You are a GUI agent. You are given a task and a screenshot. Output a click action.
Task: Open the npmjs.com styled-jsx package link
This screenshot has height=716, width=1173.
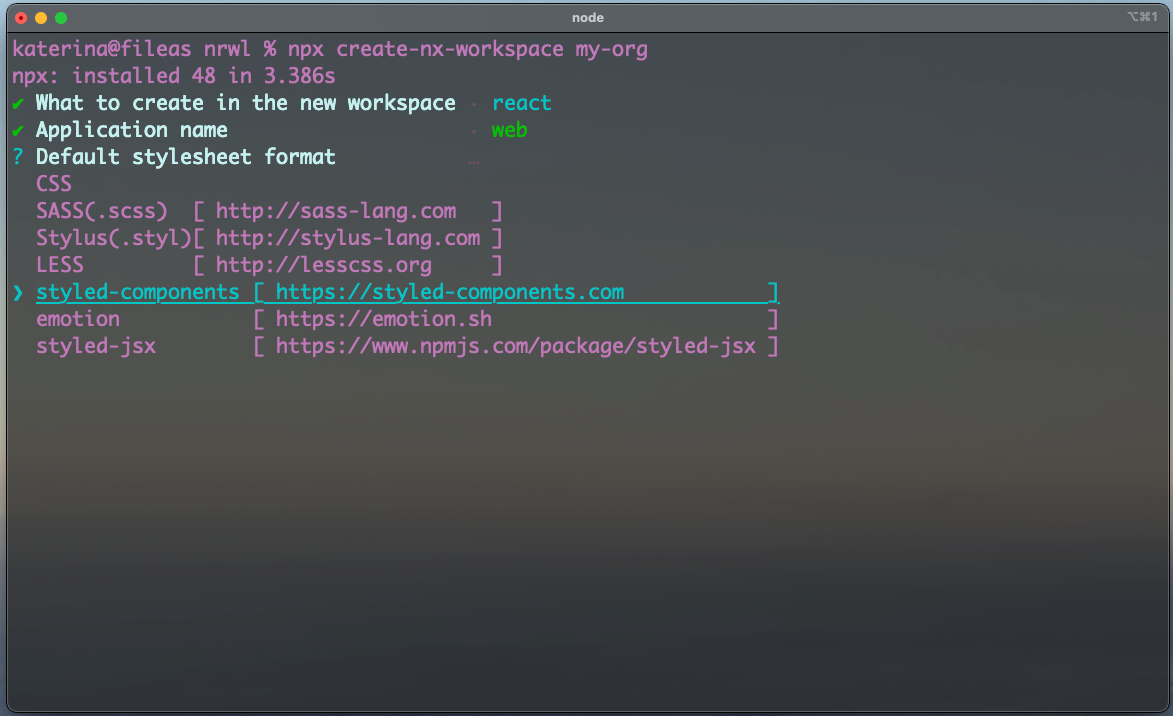click(x=515, y=346)
